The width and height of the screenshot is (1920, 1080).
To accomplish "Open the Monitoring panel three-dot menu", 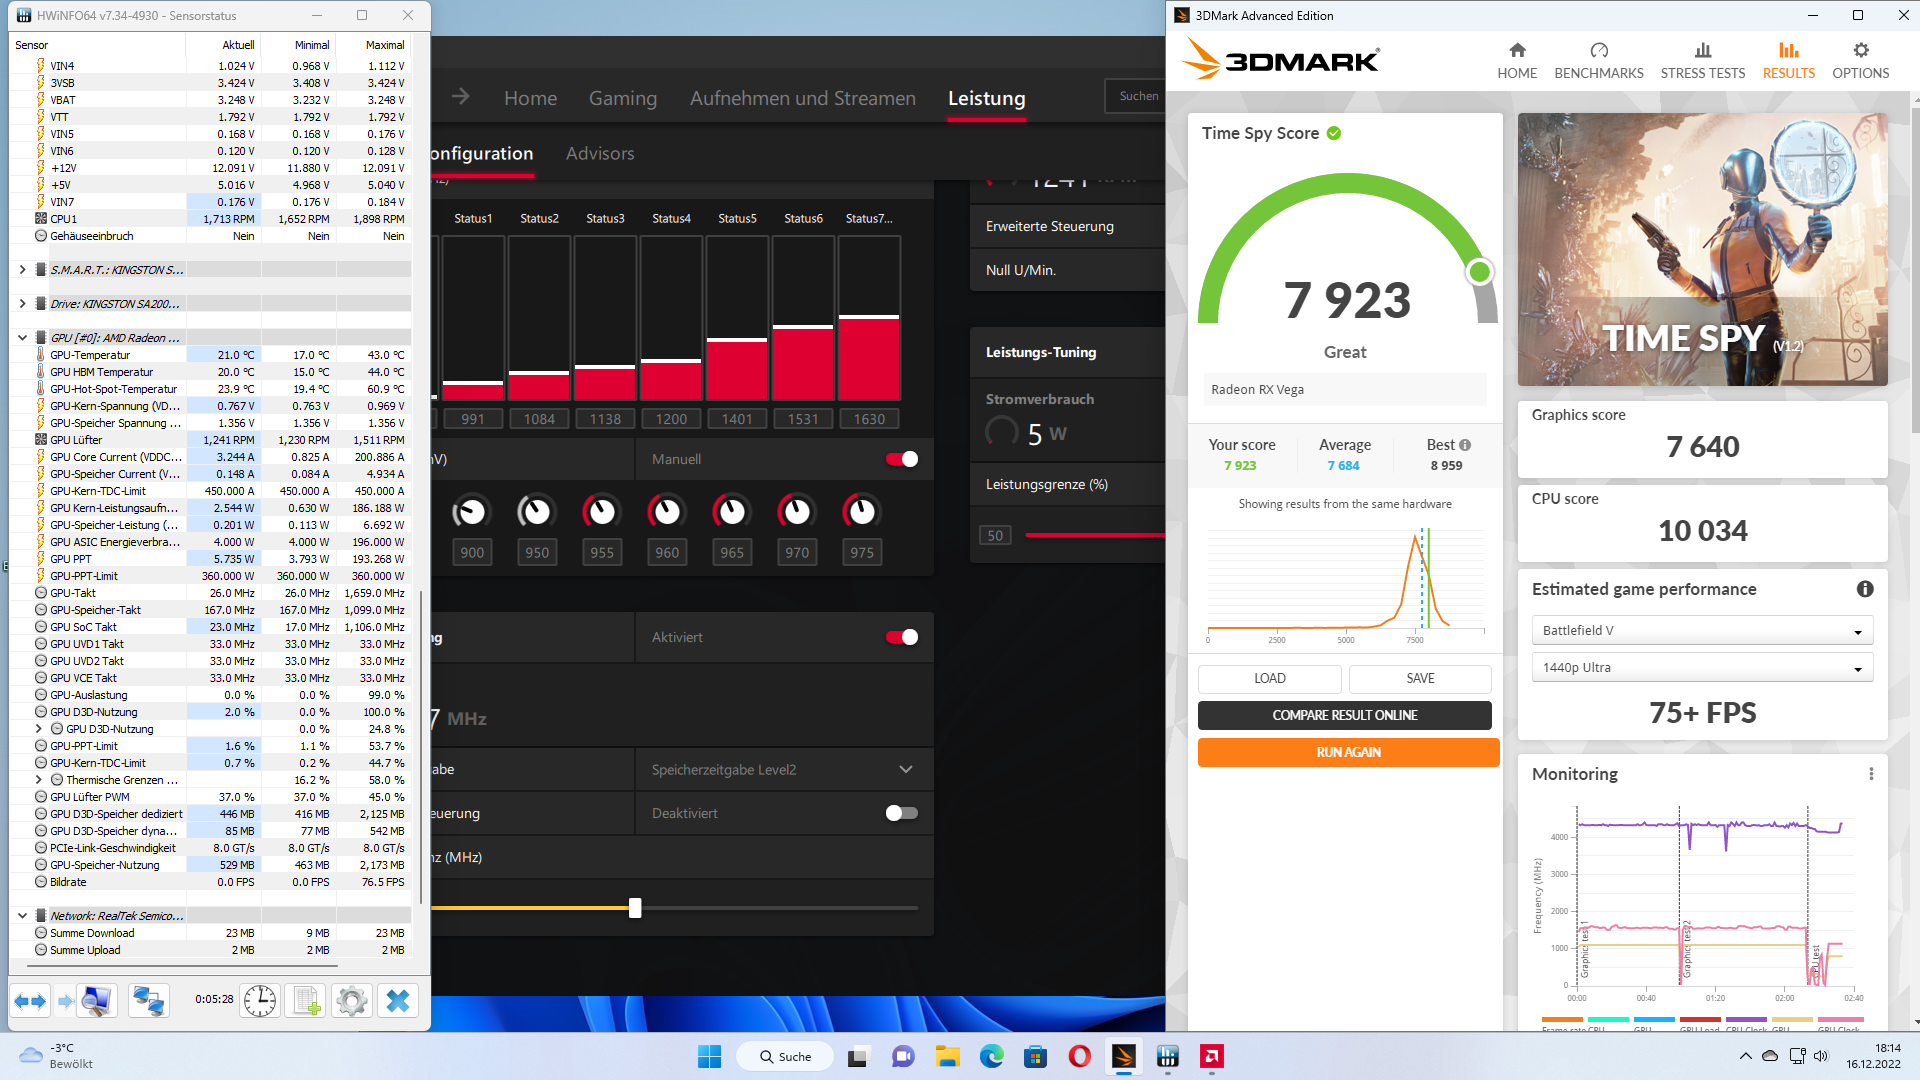I will 1871,774.
